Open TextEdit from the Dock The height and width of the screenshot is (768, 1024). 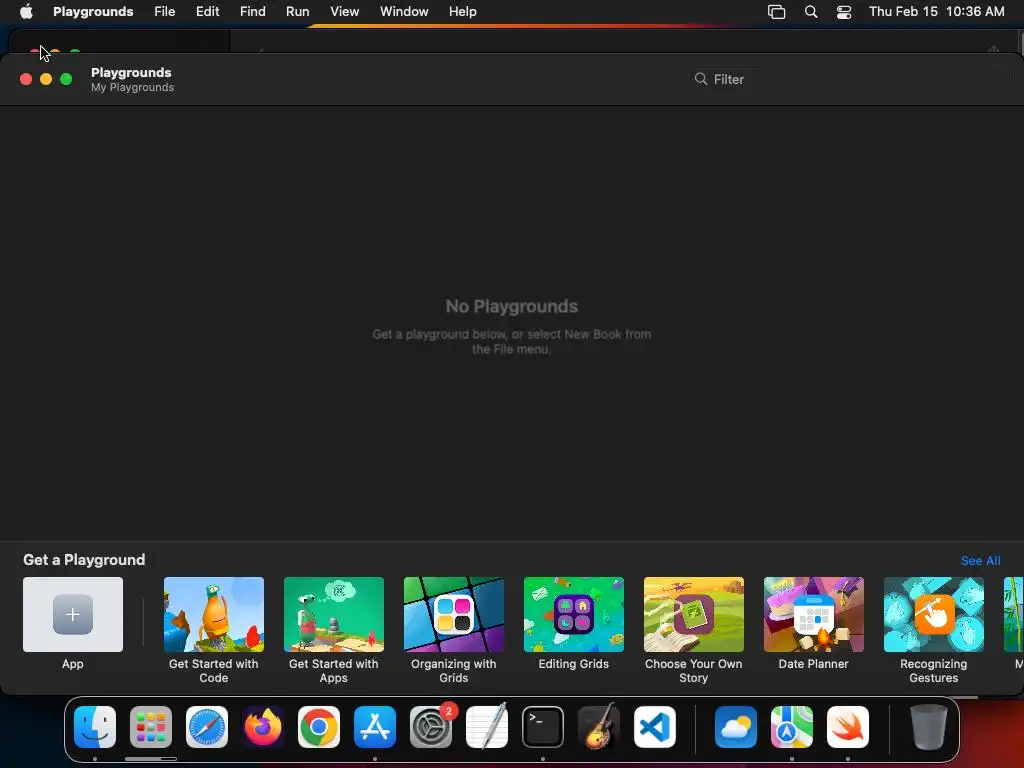(487, 727)
